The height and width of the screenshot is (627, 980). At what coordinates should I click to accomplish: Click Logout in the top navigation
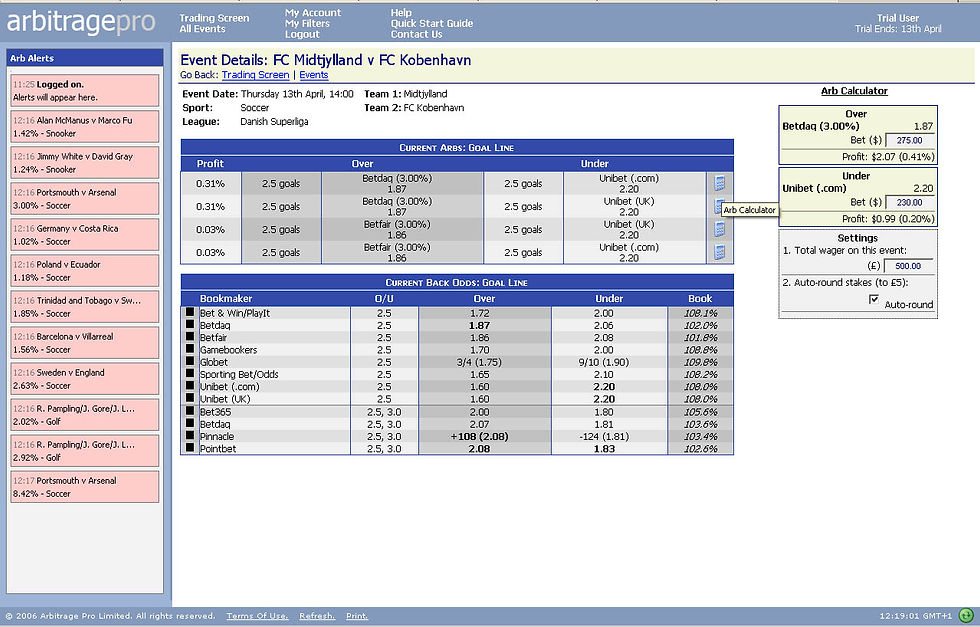click(x=302, y=34)
